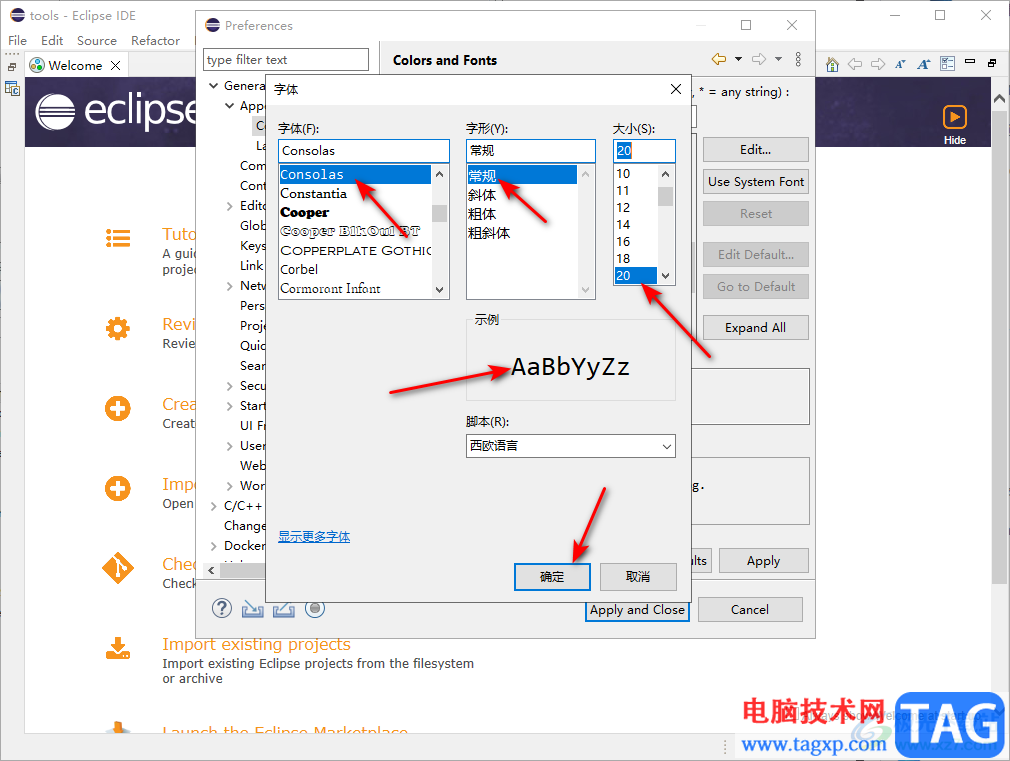The image size is (1010, 761).
Task: Click the font name input field
Action: 364,151
